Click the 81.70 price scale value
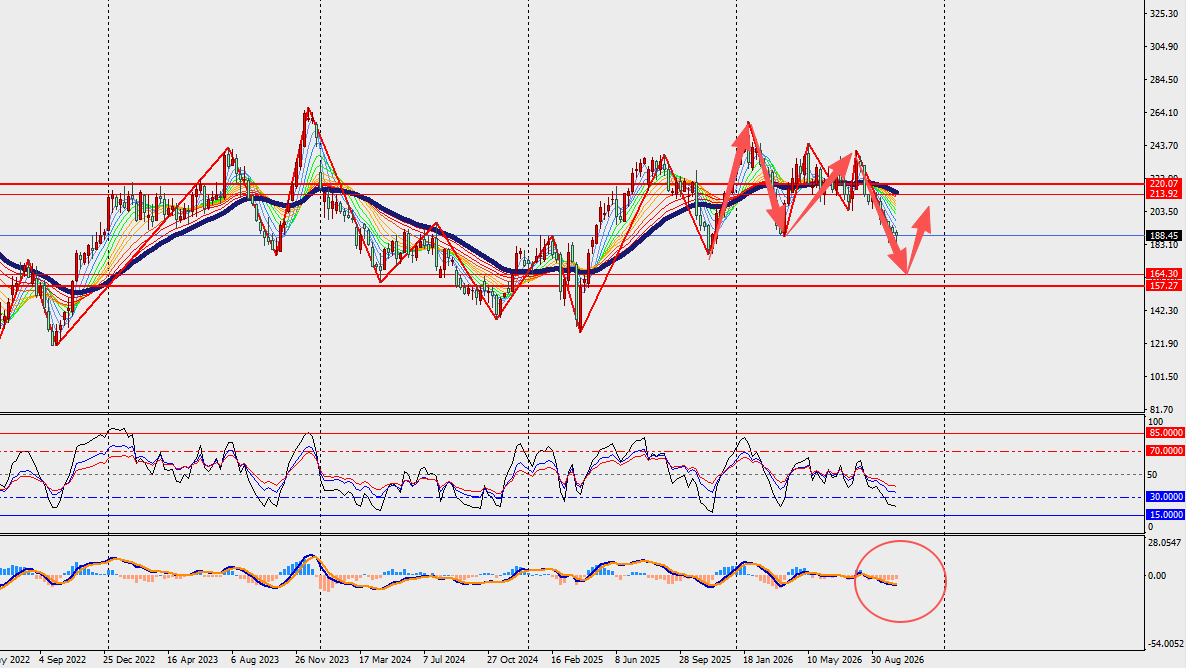1187x668 pixels. (1161, 410)
